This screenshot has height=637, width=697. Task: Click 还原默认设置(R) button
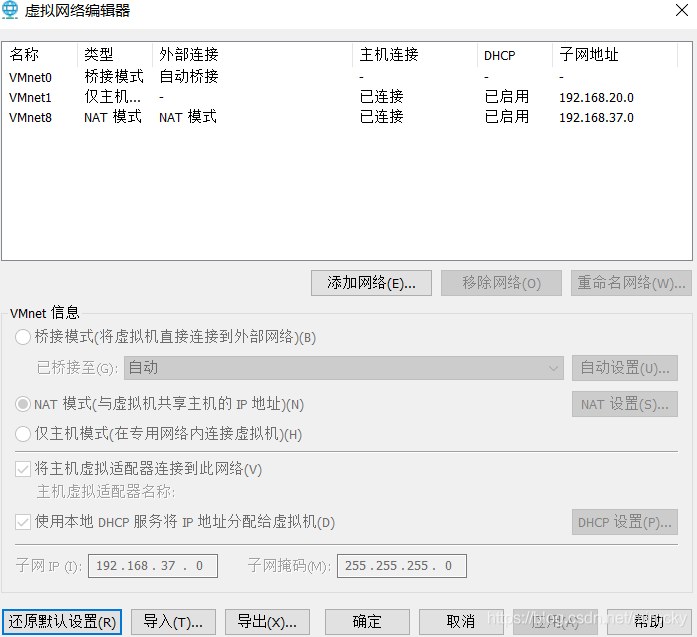click(62, 621)
